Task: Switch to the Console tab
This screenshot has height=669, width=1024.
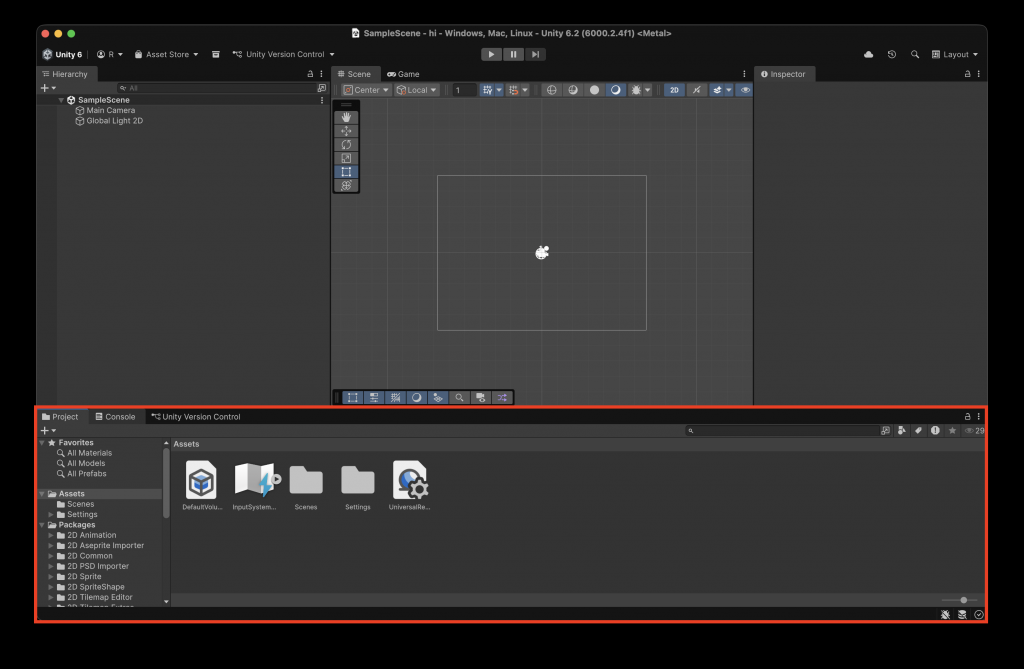Action: click(x=115, y=417)
